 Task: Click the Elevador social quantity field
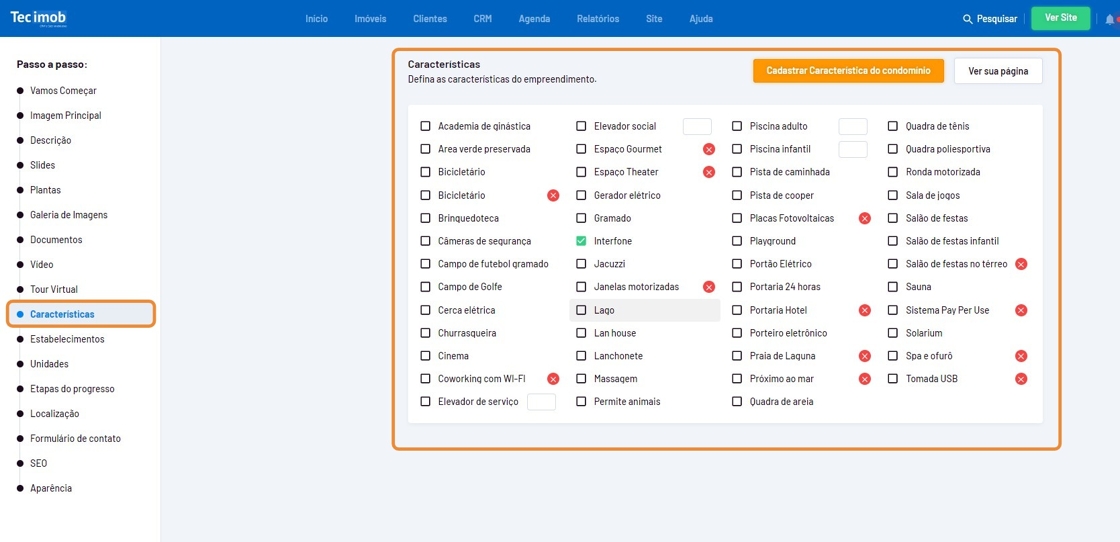coord(697,126)
